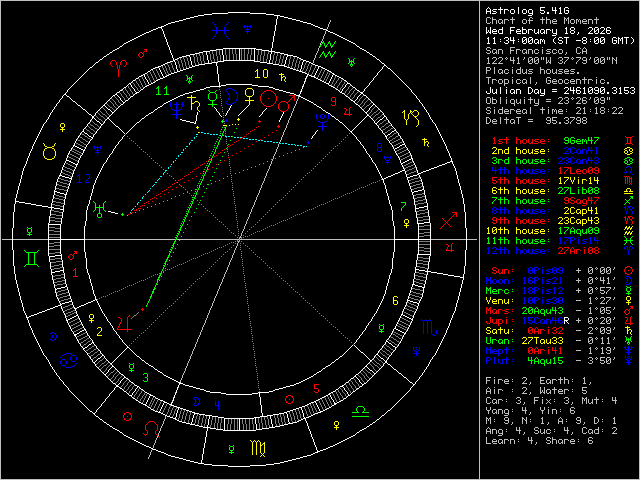Click the large red Sun symbol in the chart
The height and width of the screenshot is (480, 640).
coord(269,99)
